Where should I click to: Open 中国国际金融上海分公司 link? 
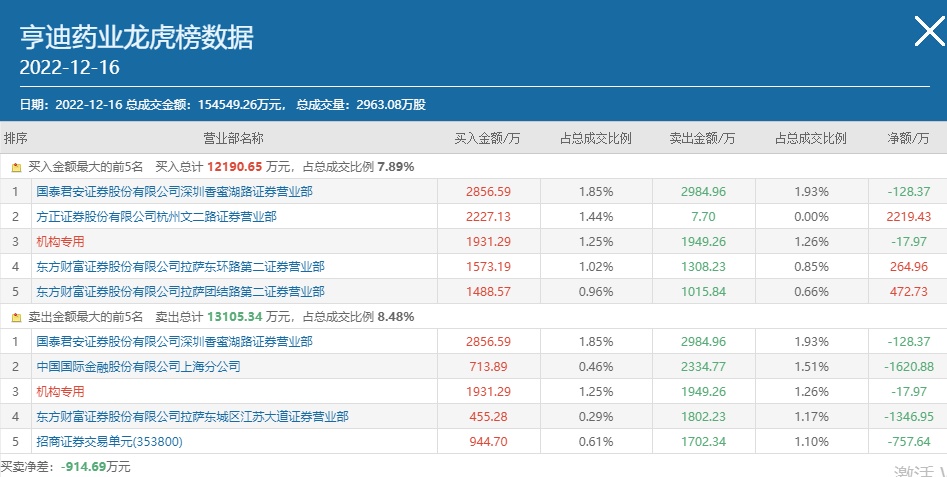(x=138, y=366)
